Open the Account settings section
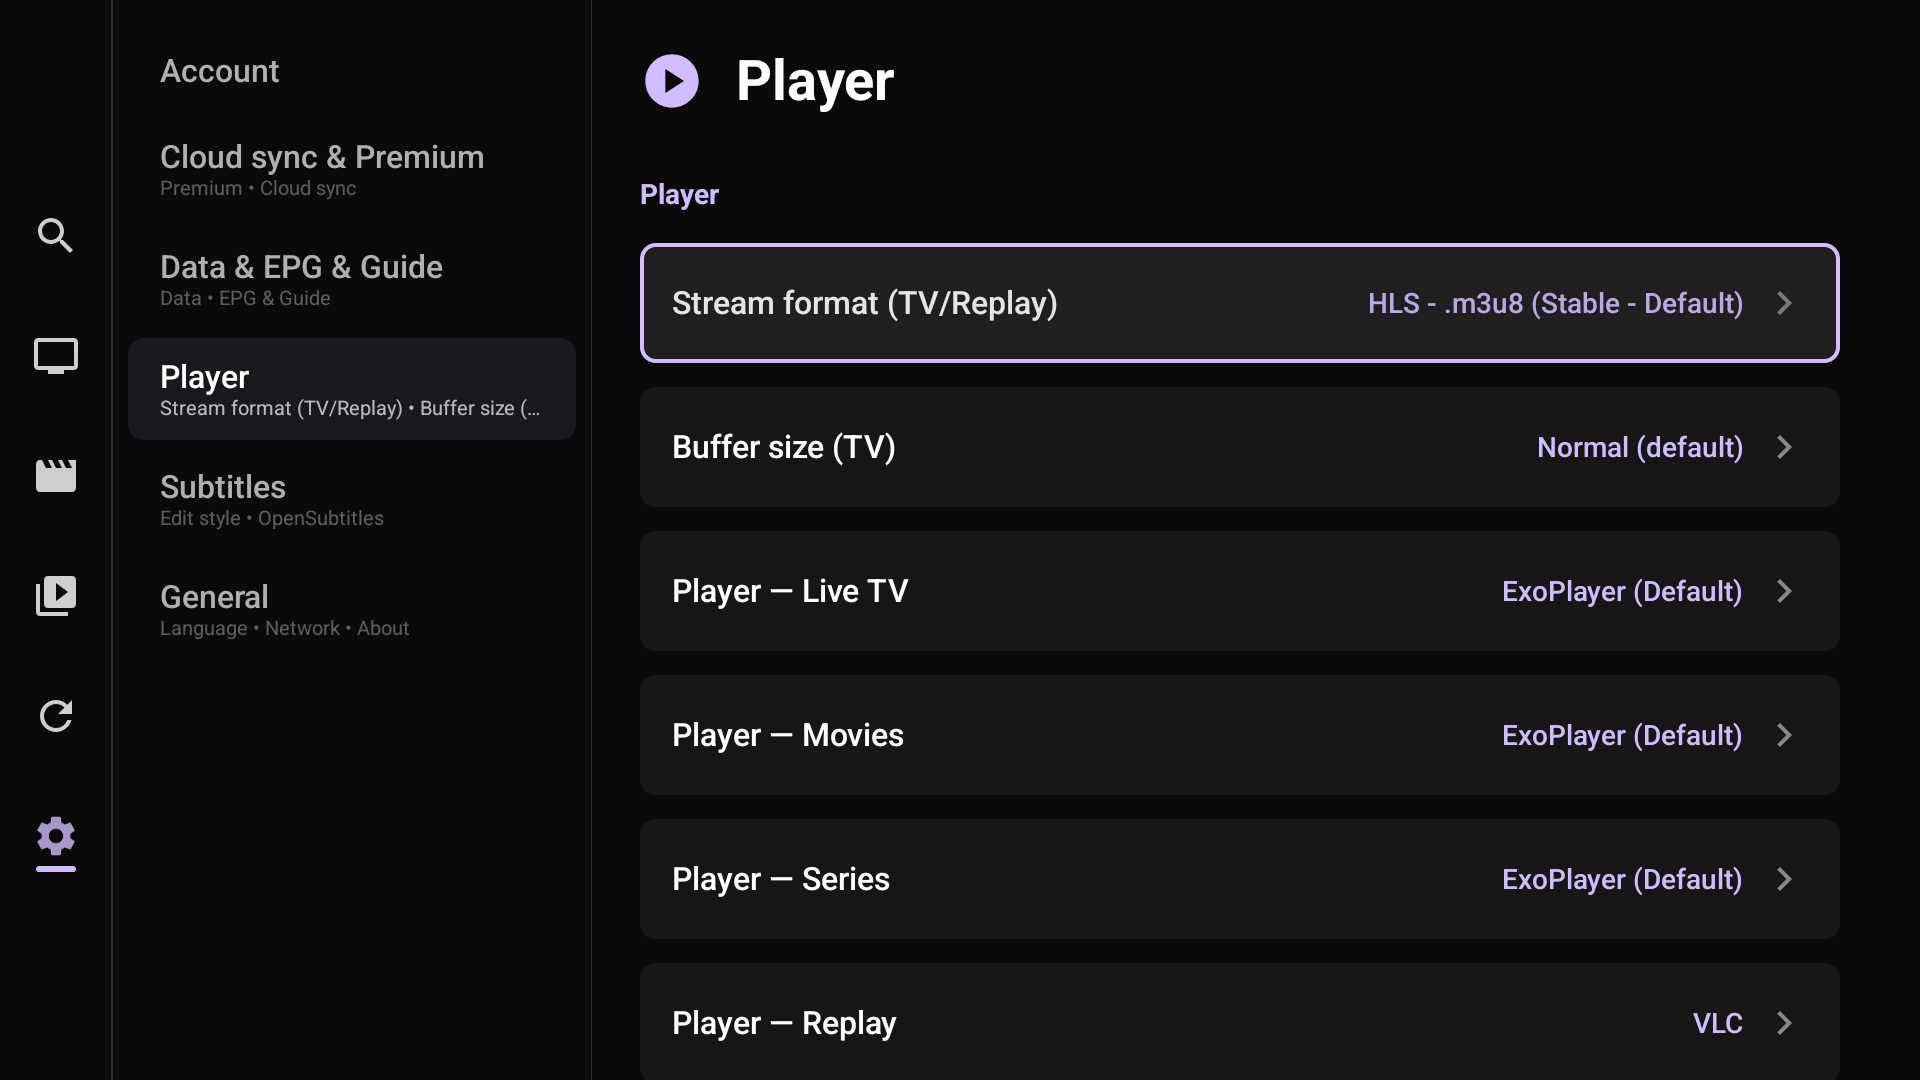 pos(220,71)
